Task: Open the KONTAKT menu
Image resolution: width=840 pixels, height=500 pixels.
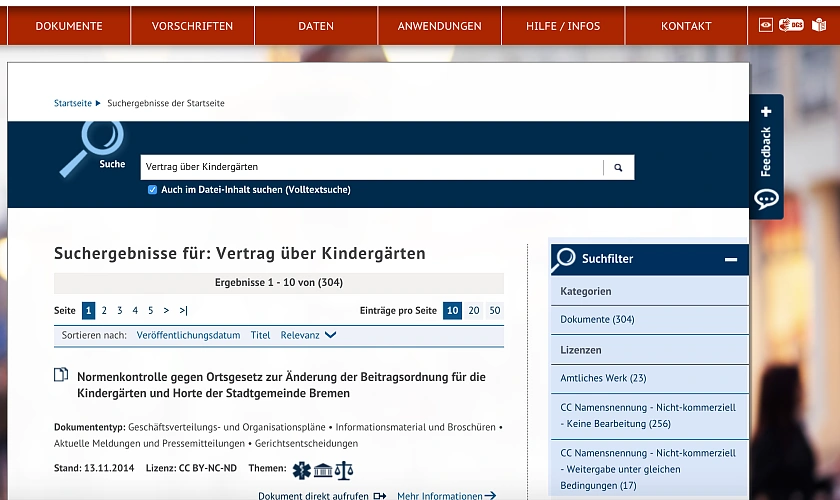Action: click(x=686, y=26)
